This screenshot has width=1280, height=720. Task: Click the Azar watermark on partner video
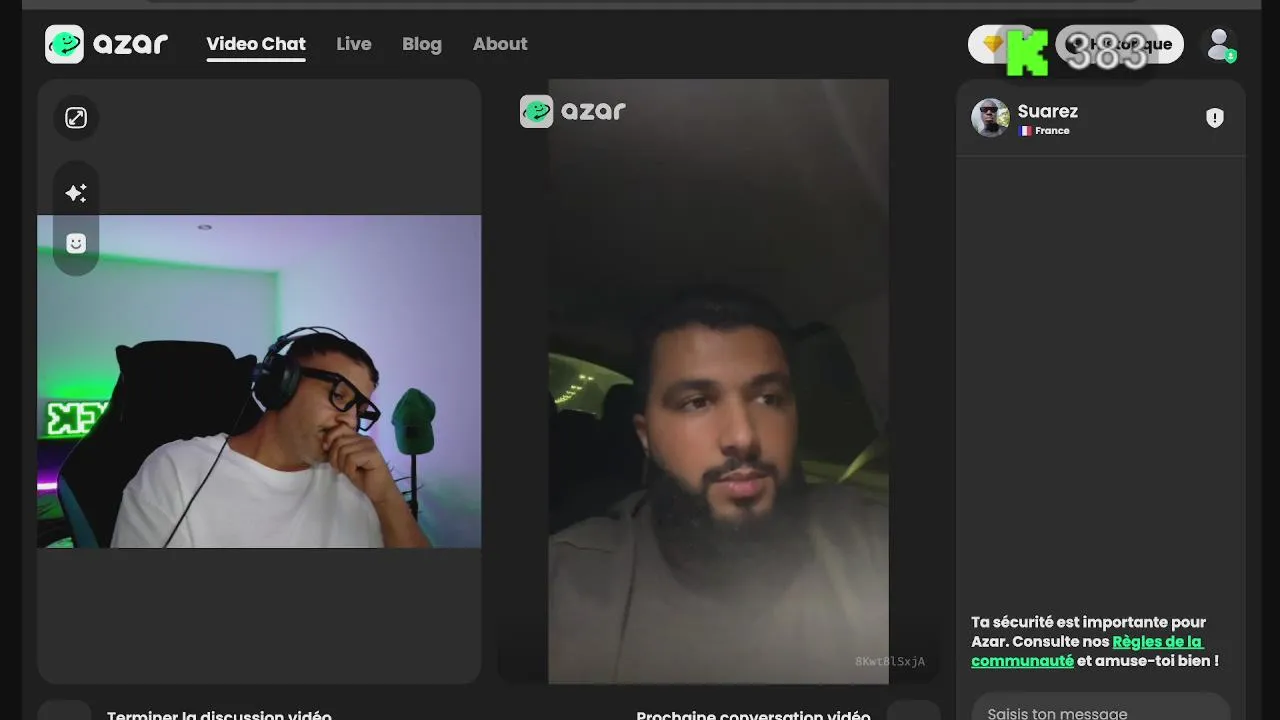click(x=573, y=111)
